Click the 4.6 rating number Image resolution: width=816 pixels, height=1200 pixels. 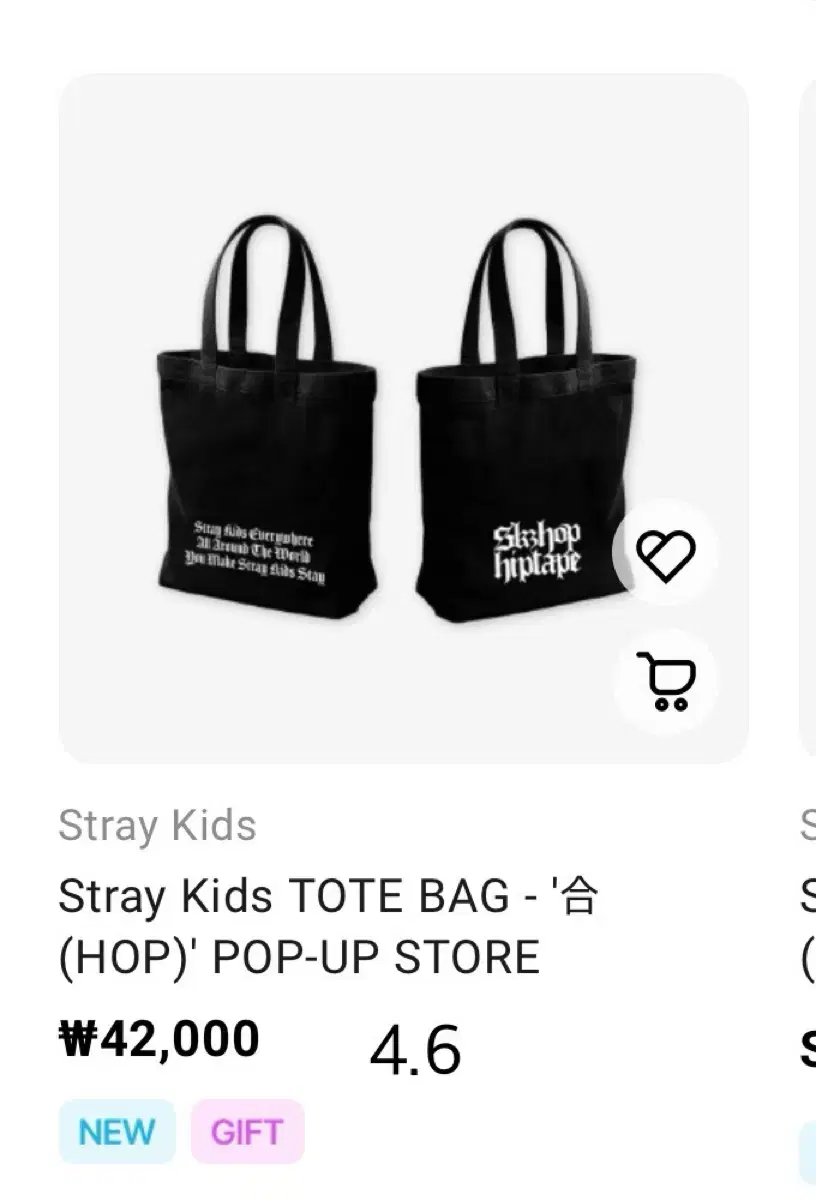point(415,1050)
